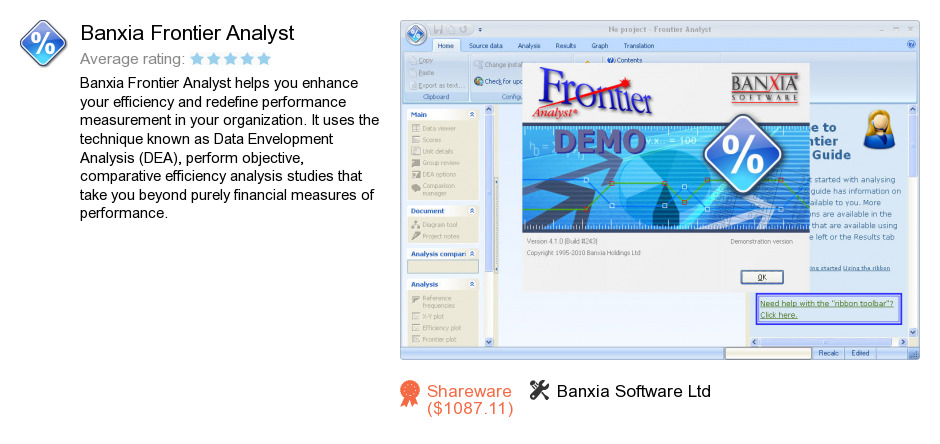This screenshot has width=940, height=444.
Task: Open Scores in the Main panel
Action: (x=427, y=140)
